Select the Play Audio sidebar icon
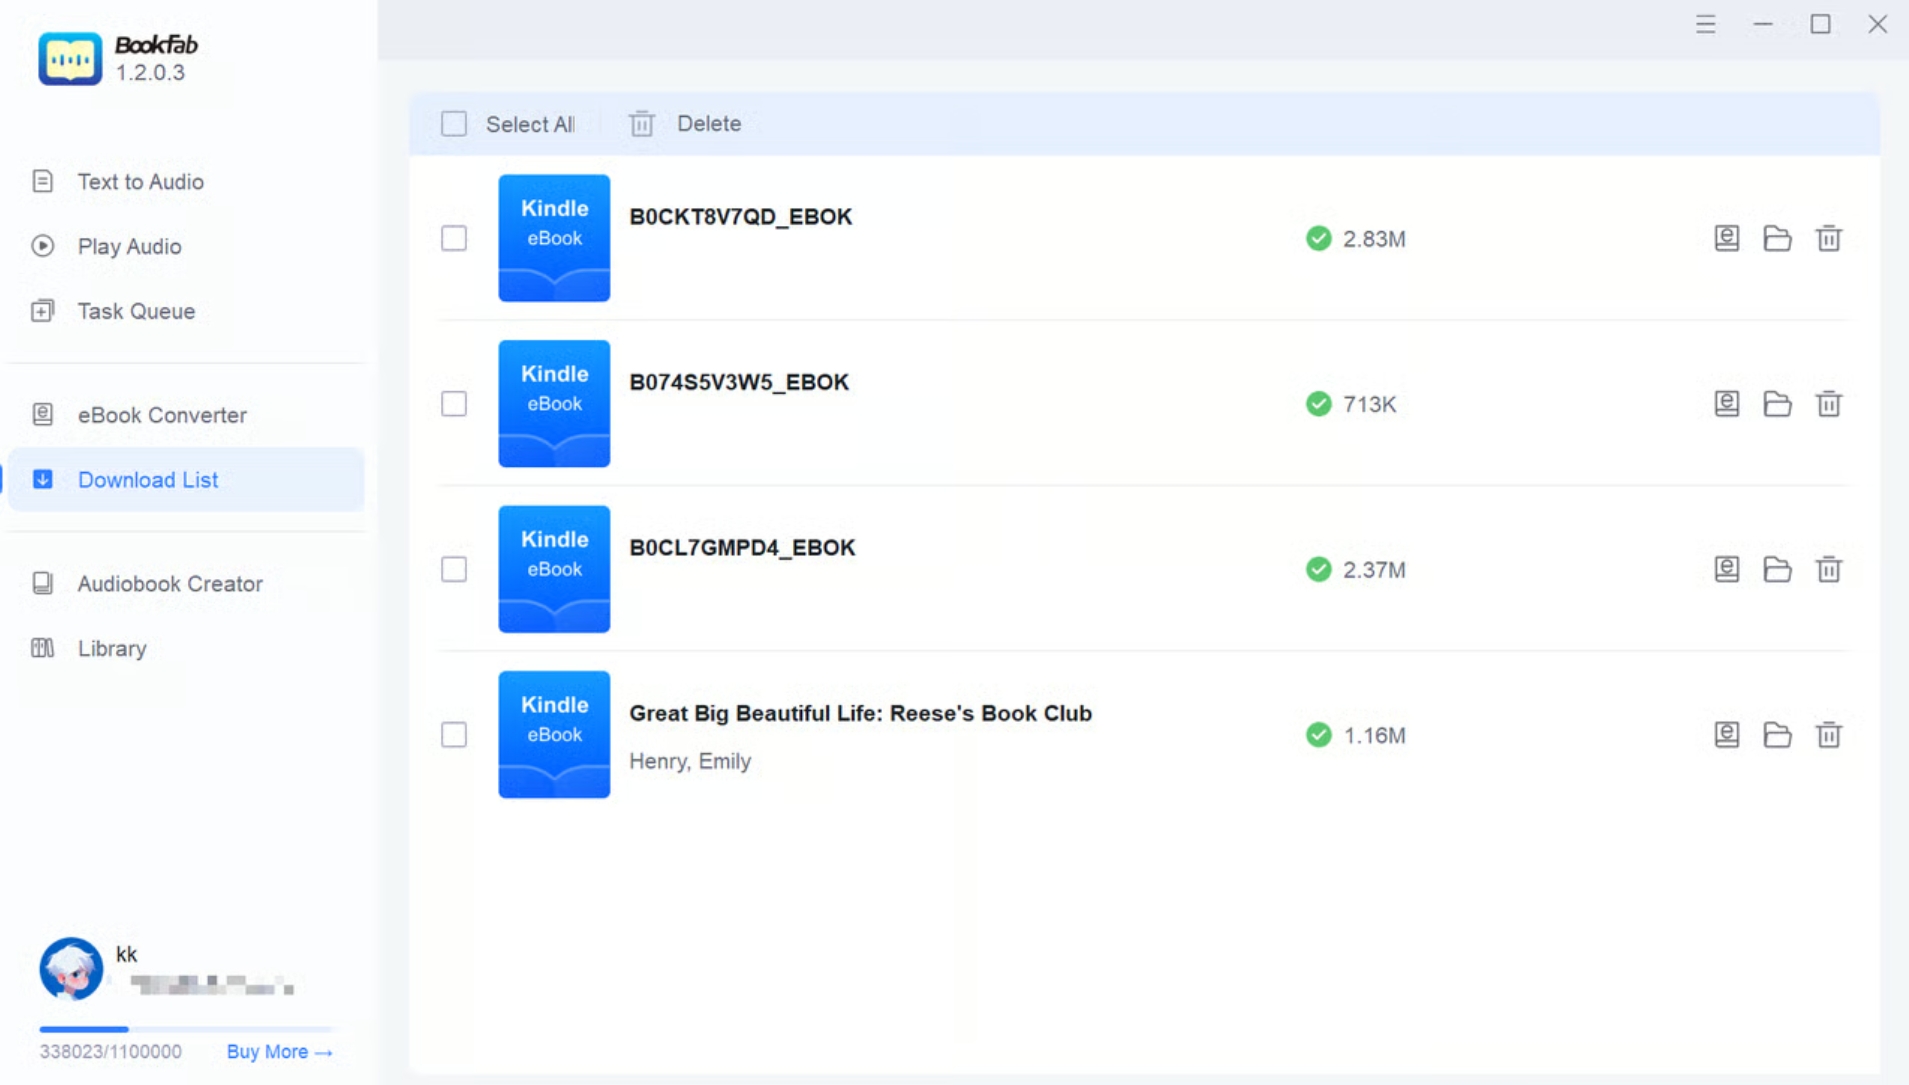The image size is (1909, 1085). pos(42,246)
